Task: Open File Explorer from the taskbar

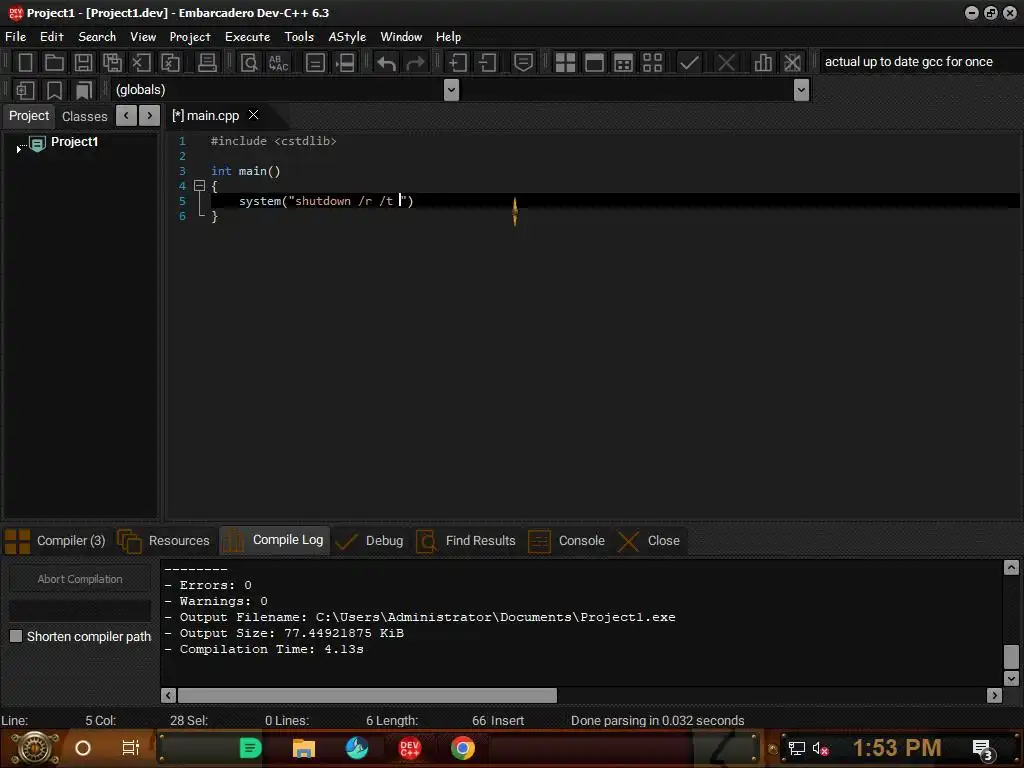Action: click(x=304, y=748)
